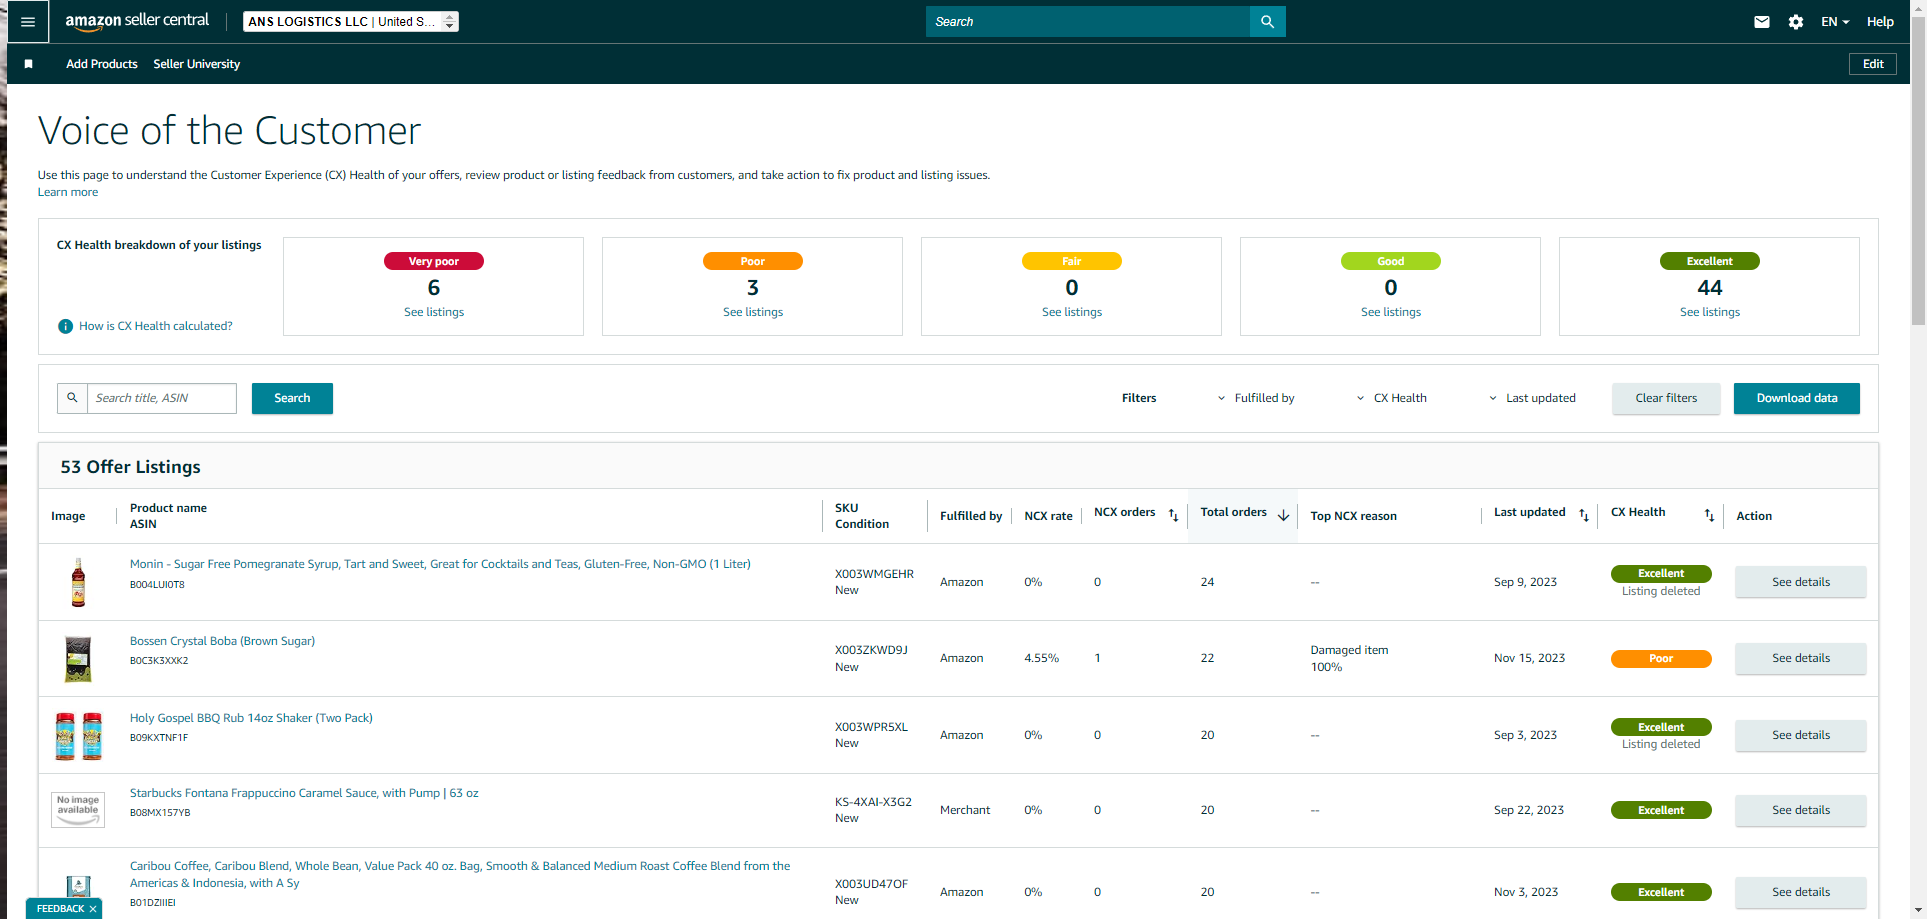This screenshot has width=1927, height=919.
Task: Open the hamburger navigation menu
Action: point(28,22)
